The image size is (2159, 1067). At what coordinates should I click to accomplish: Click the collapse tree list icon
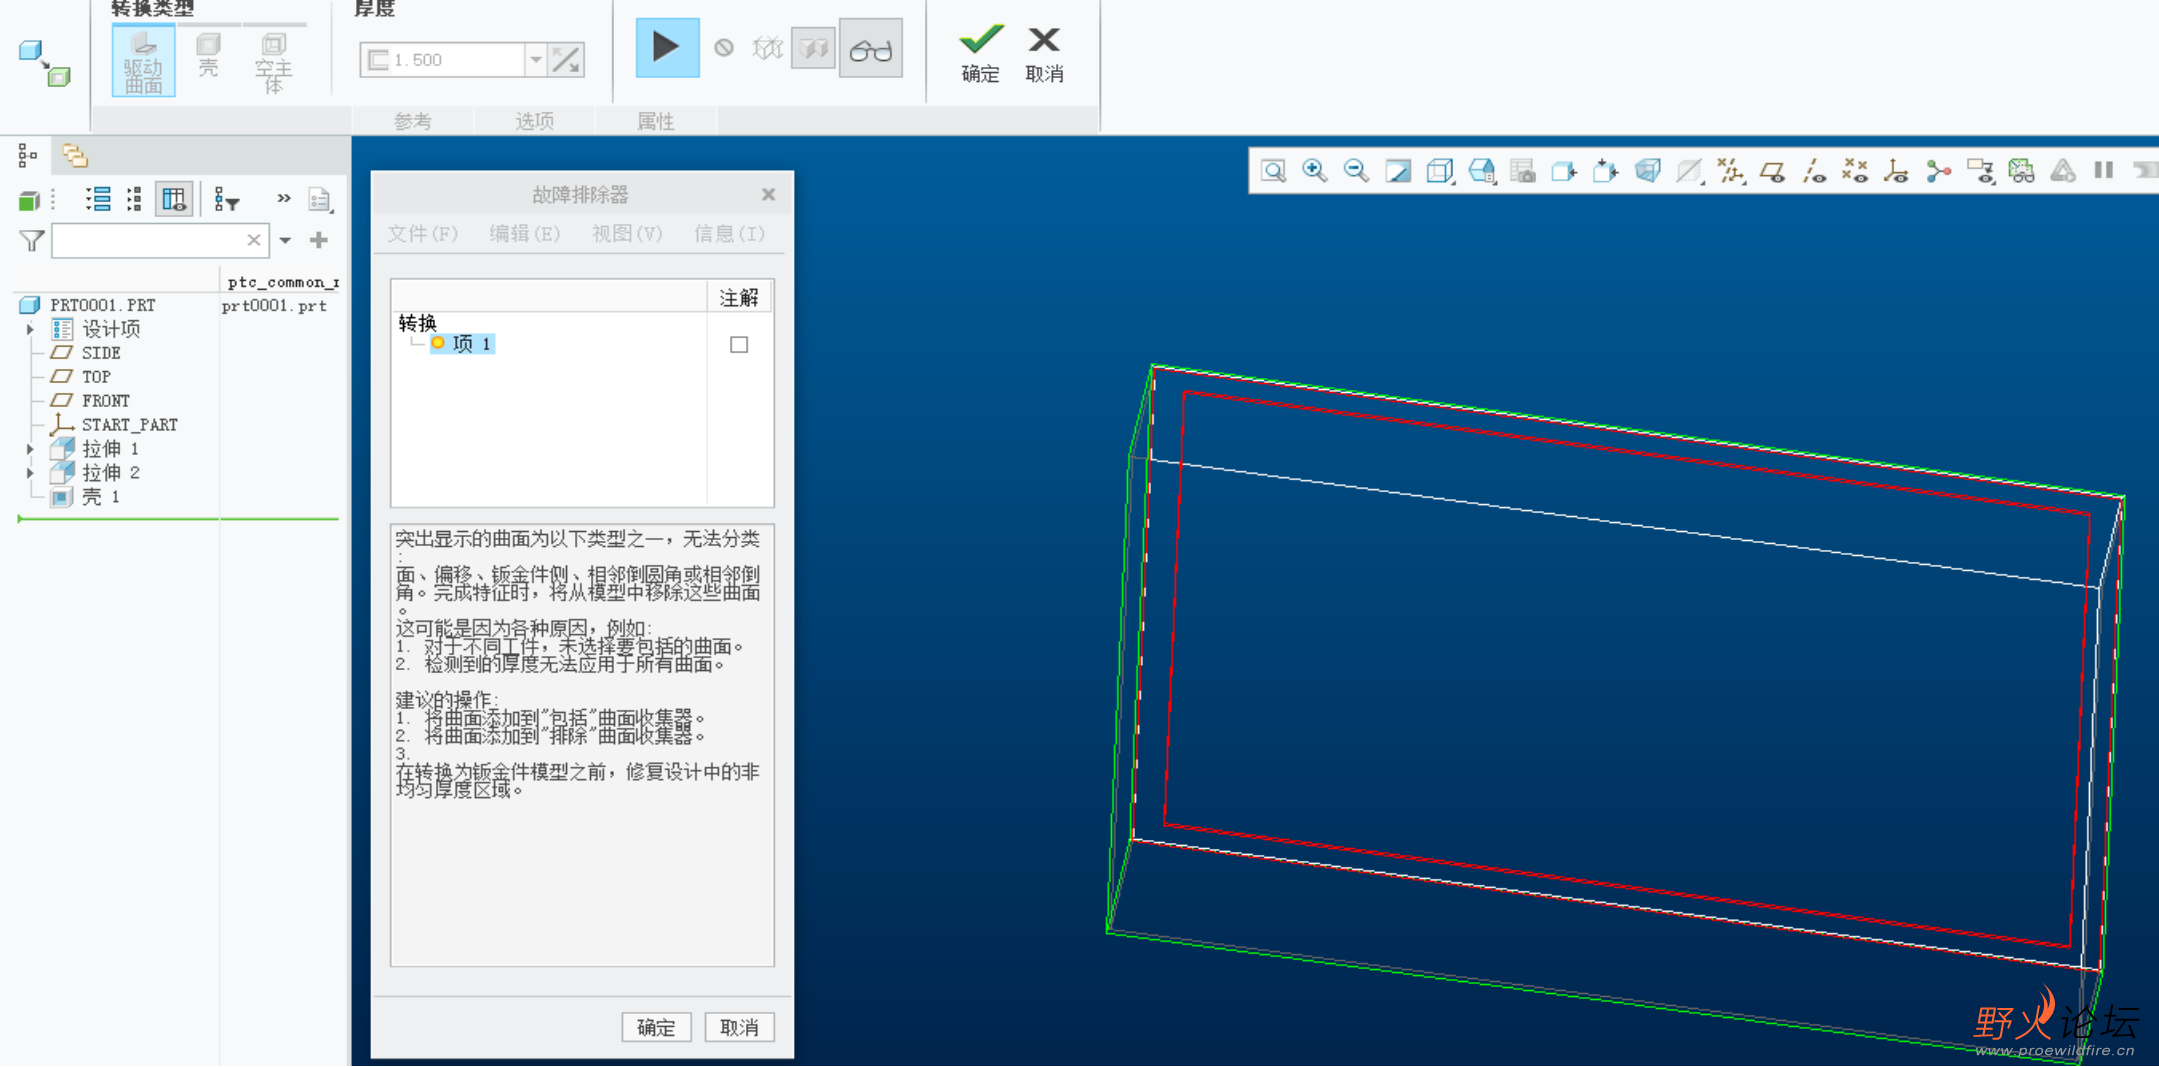coord(135,199)
